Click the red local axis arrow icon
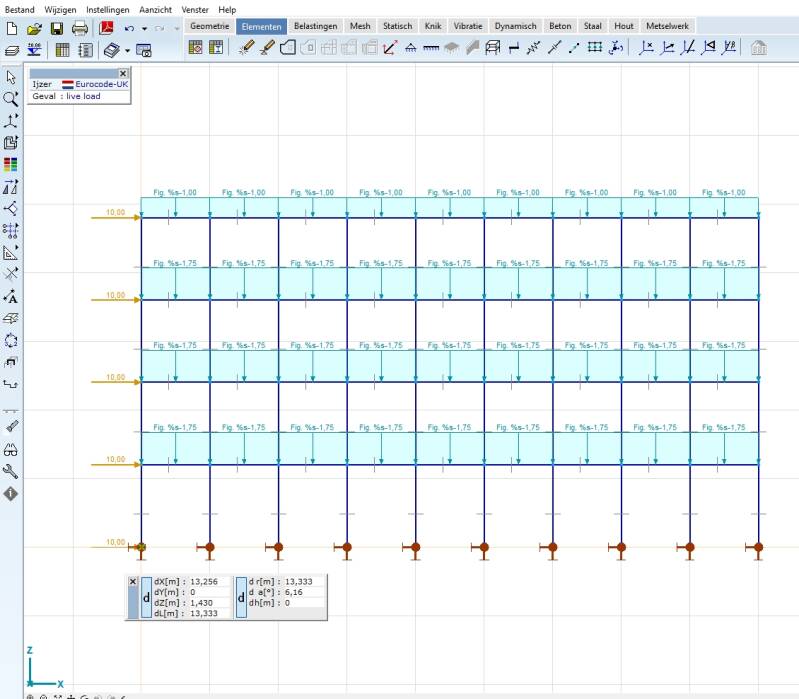 (390, 48)
